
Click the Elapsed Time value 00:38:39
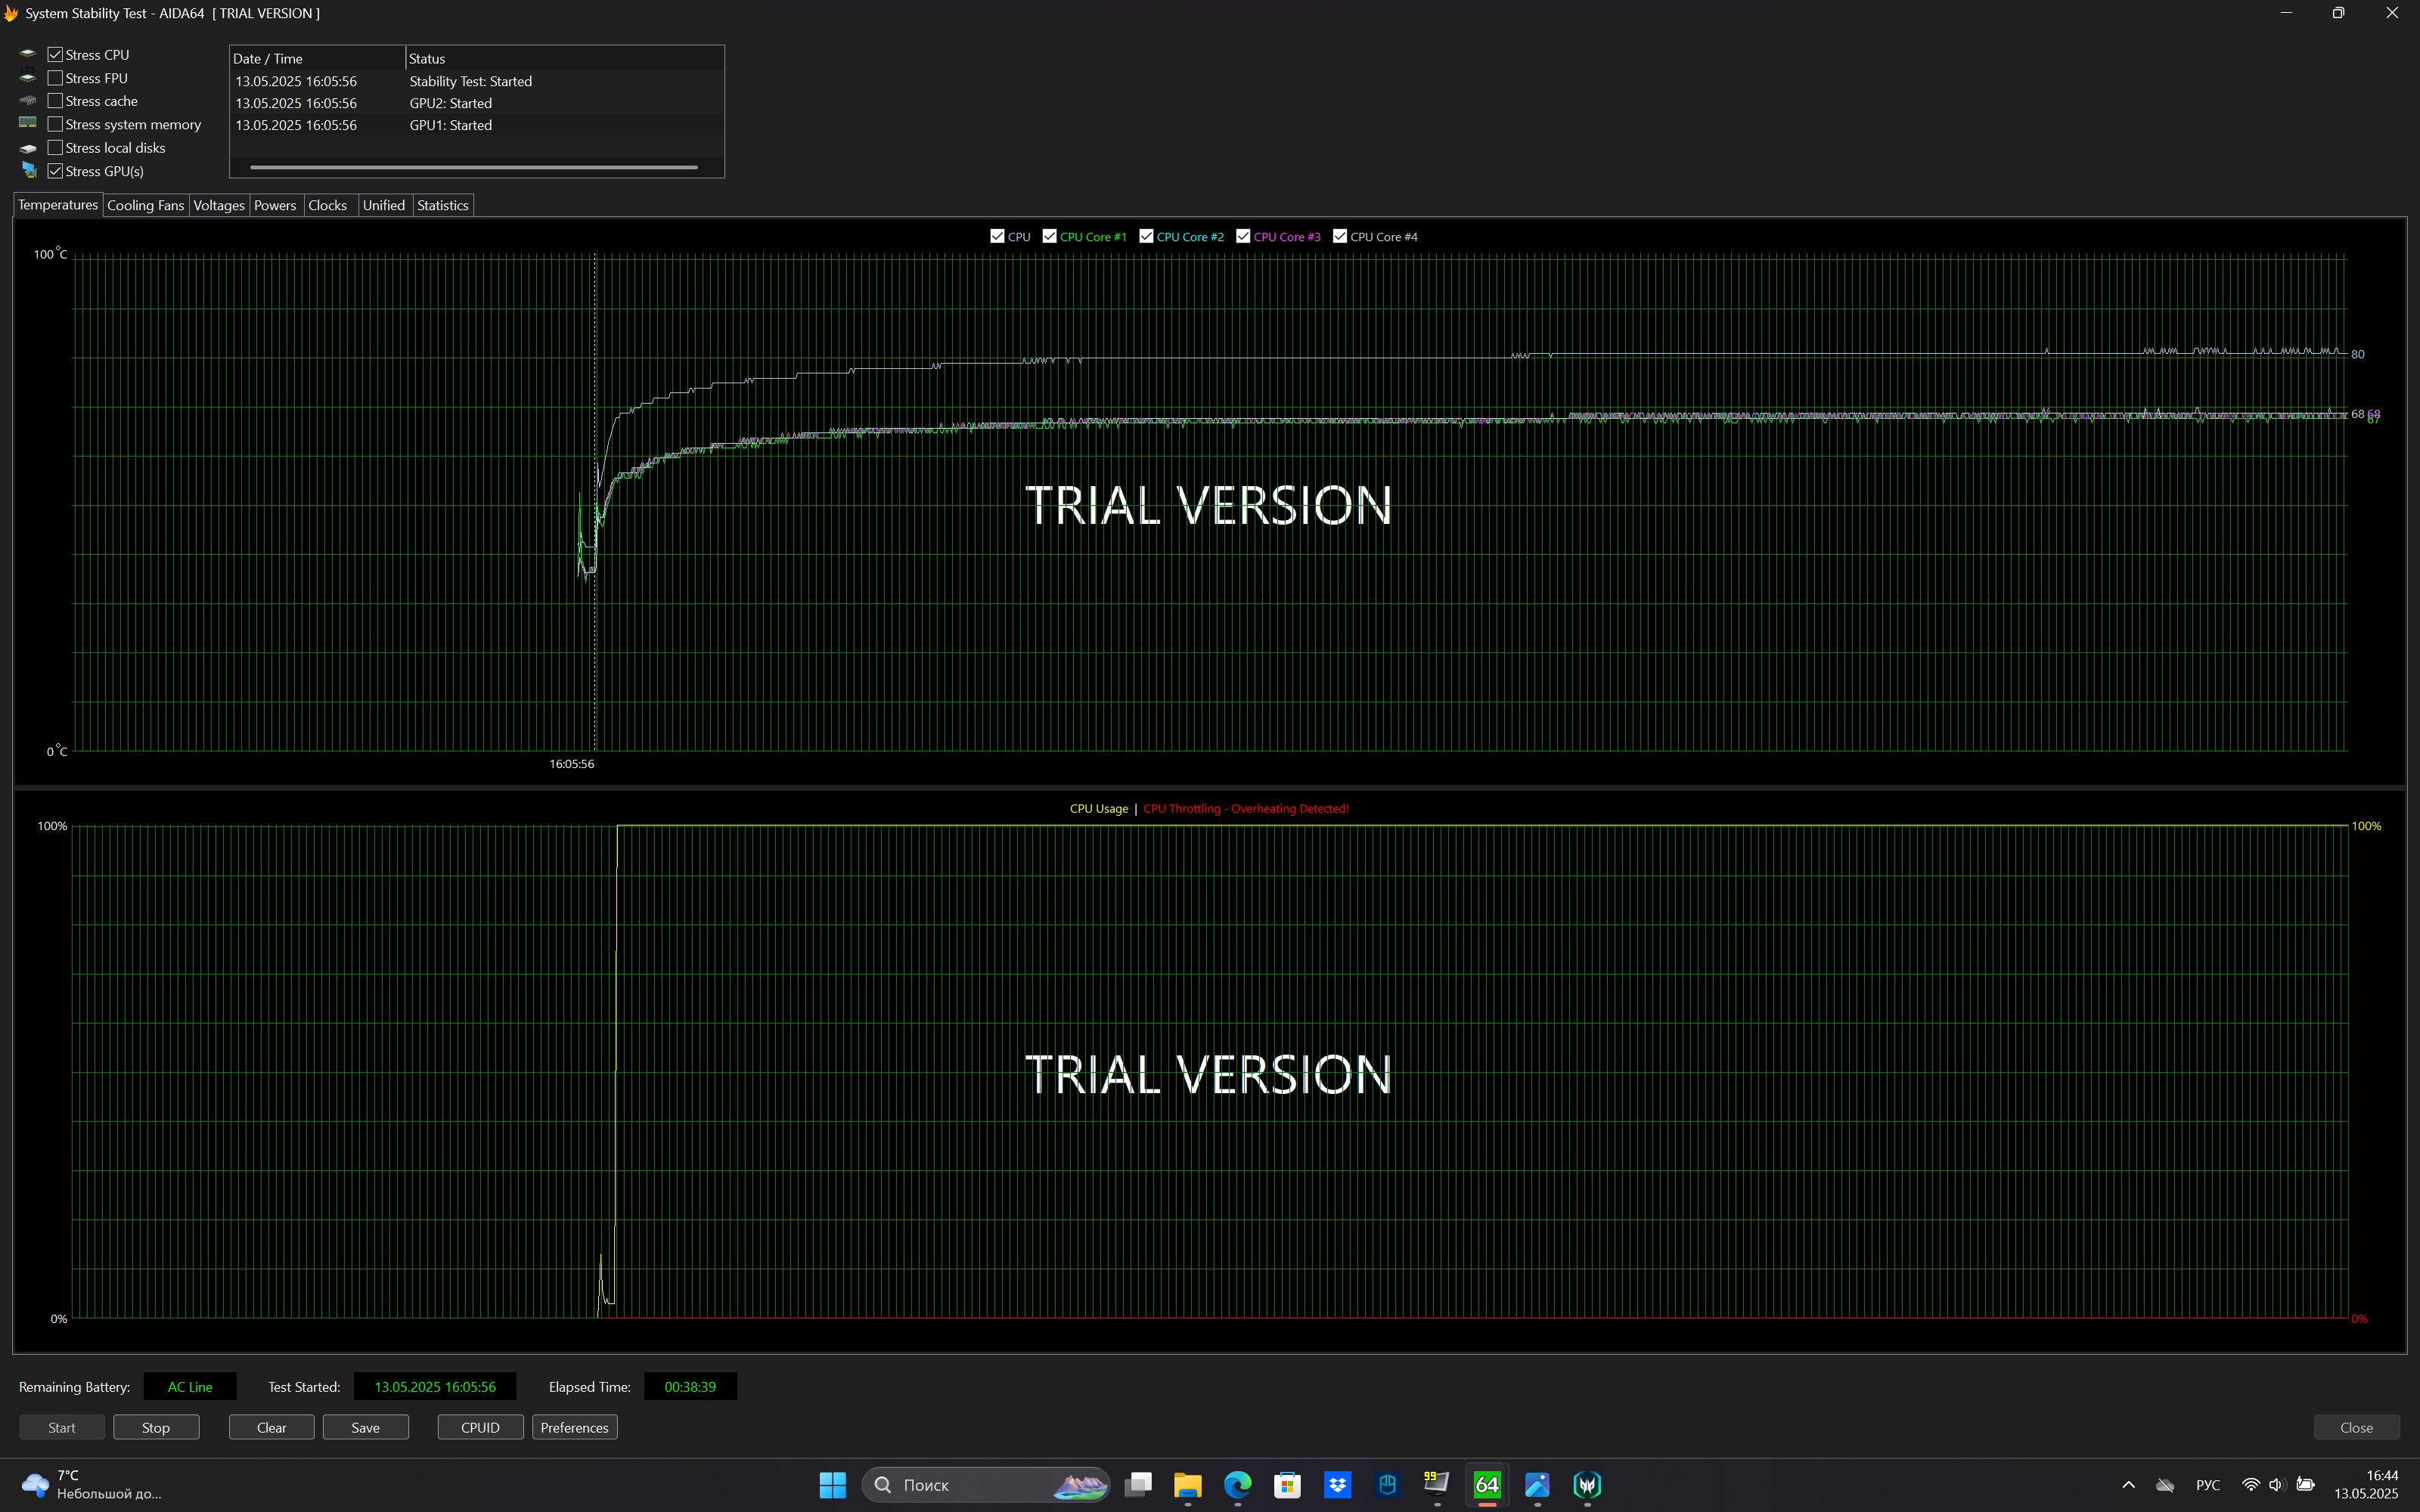pyautogui.click(x=690, y=1386)
